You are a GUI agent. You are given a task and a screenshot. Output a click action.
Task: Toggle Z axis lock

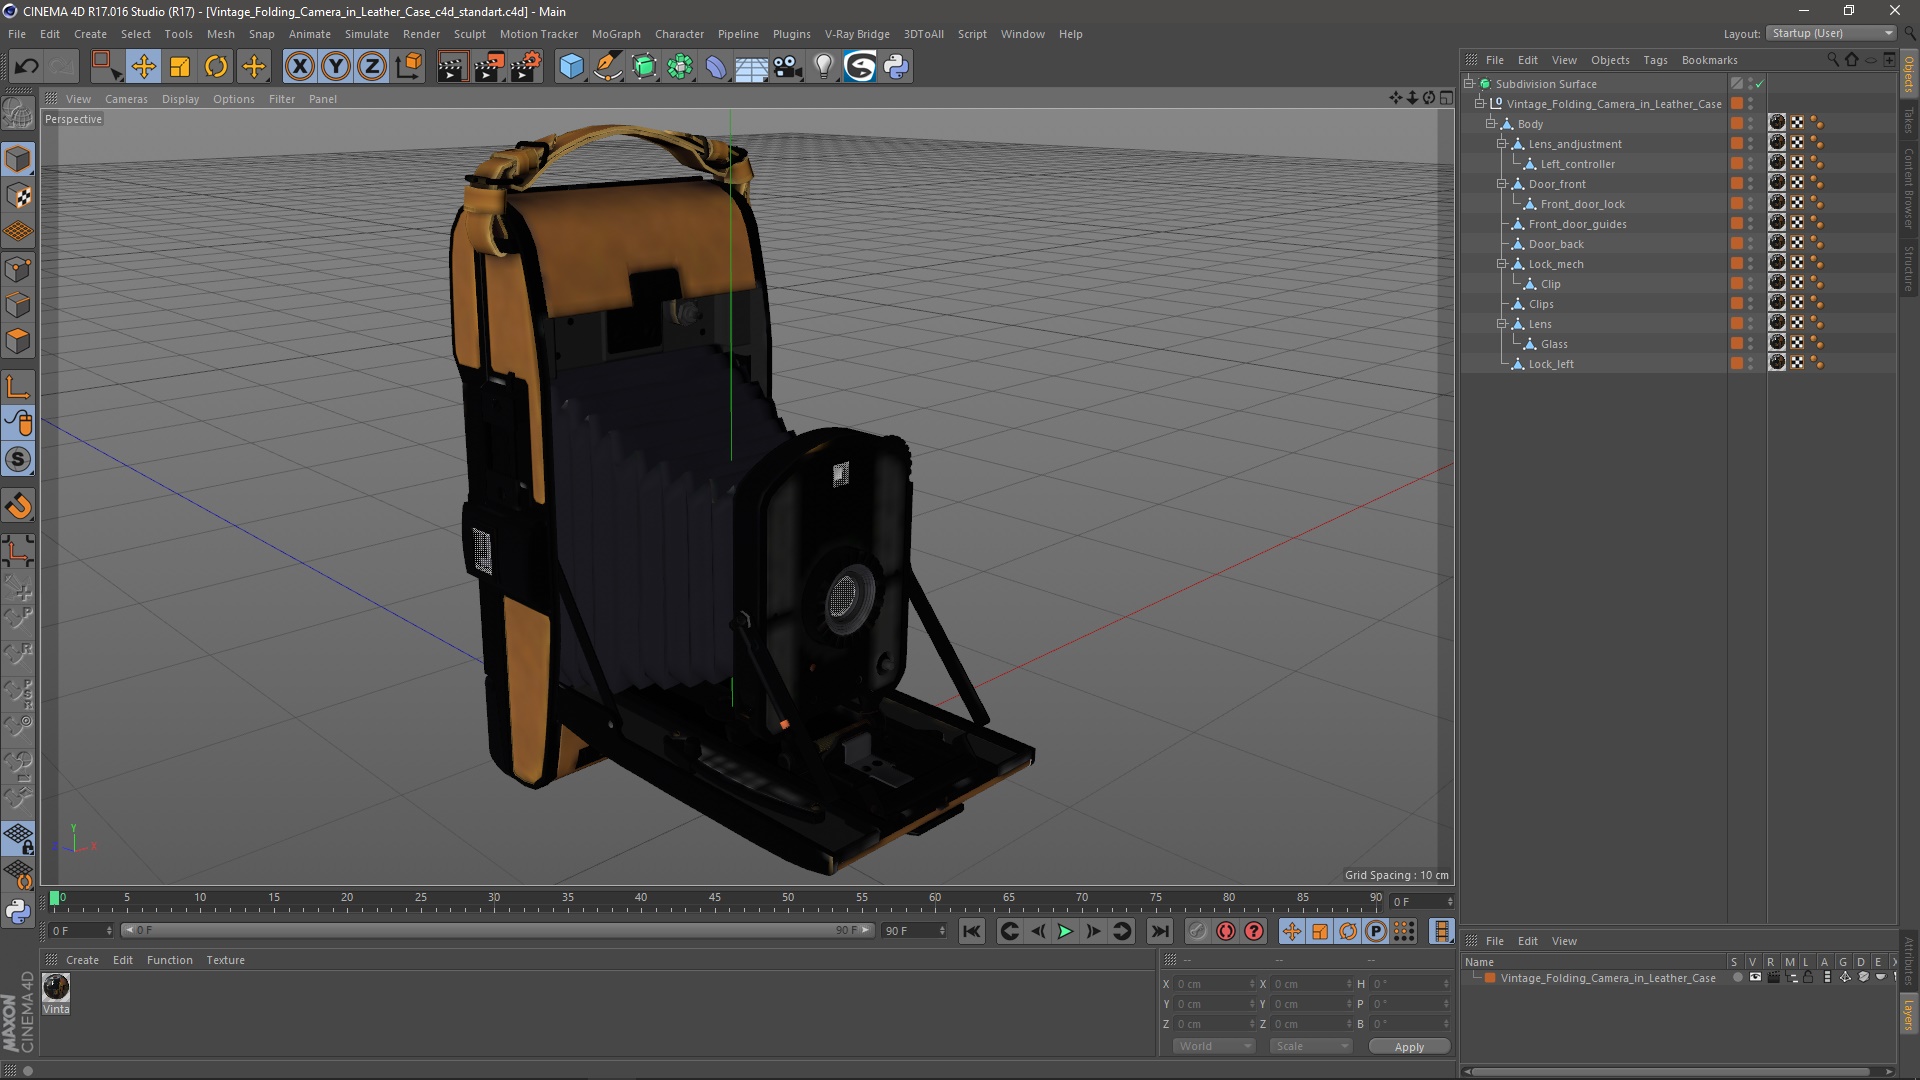pyautogui.click(x=372, y=67)
